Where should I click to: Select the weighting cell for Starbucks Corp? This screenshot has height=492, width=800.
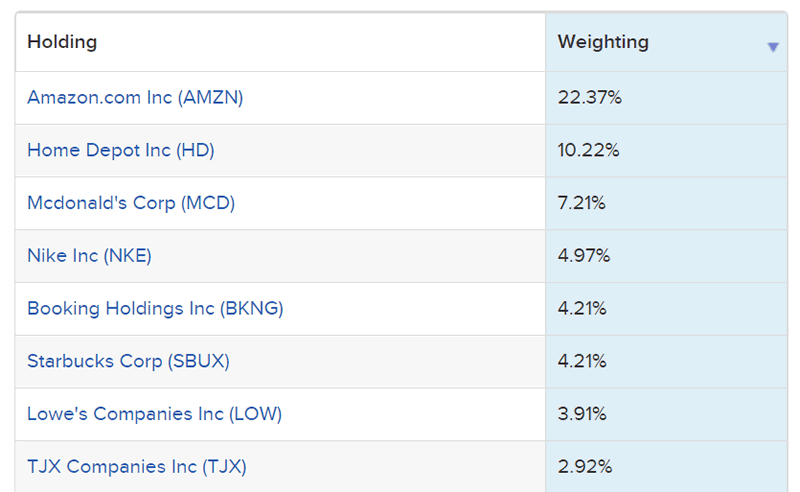pos(582,361)
